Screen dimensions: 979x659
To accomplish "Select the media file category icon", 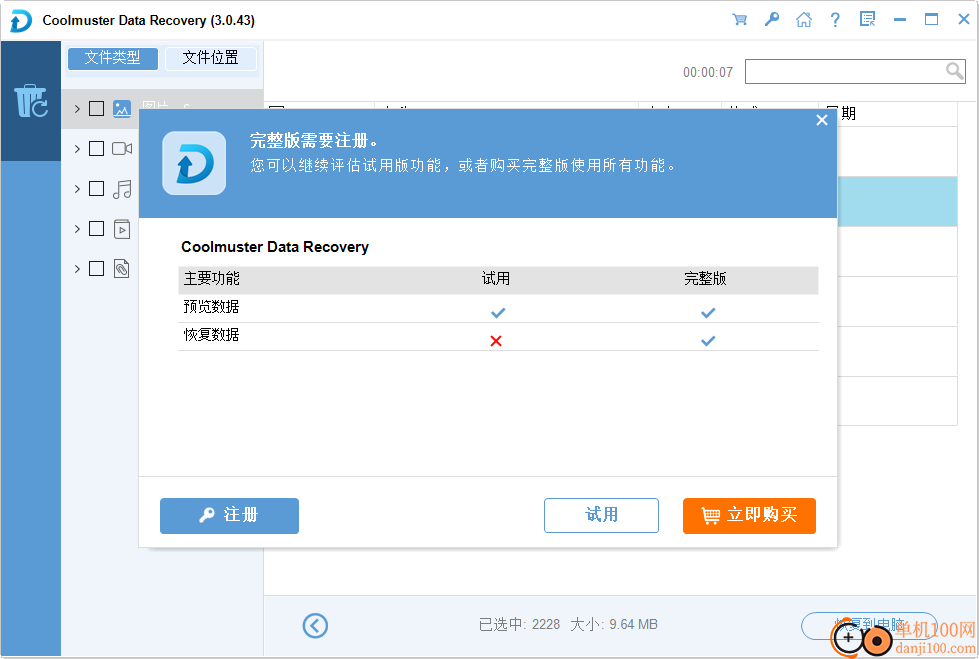I will (x=122, y=229).
